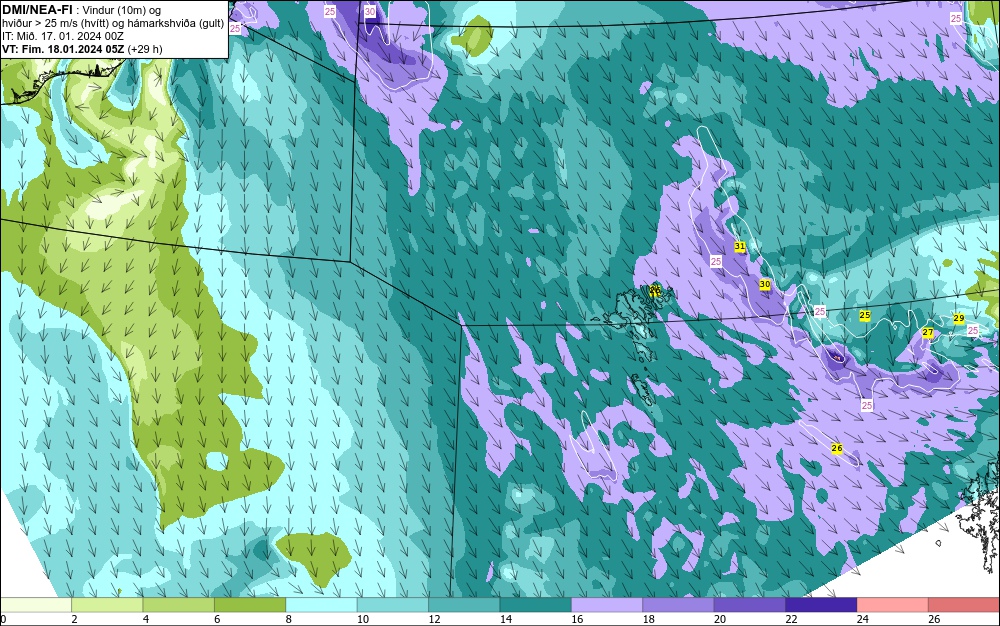Click the 24–26 m/s pink legend swatch
The height and width of the screenshot is (626, 1000).
click(x=893, y=604)
